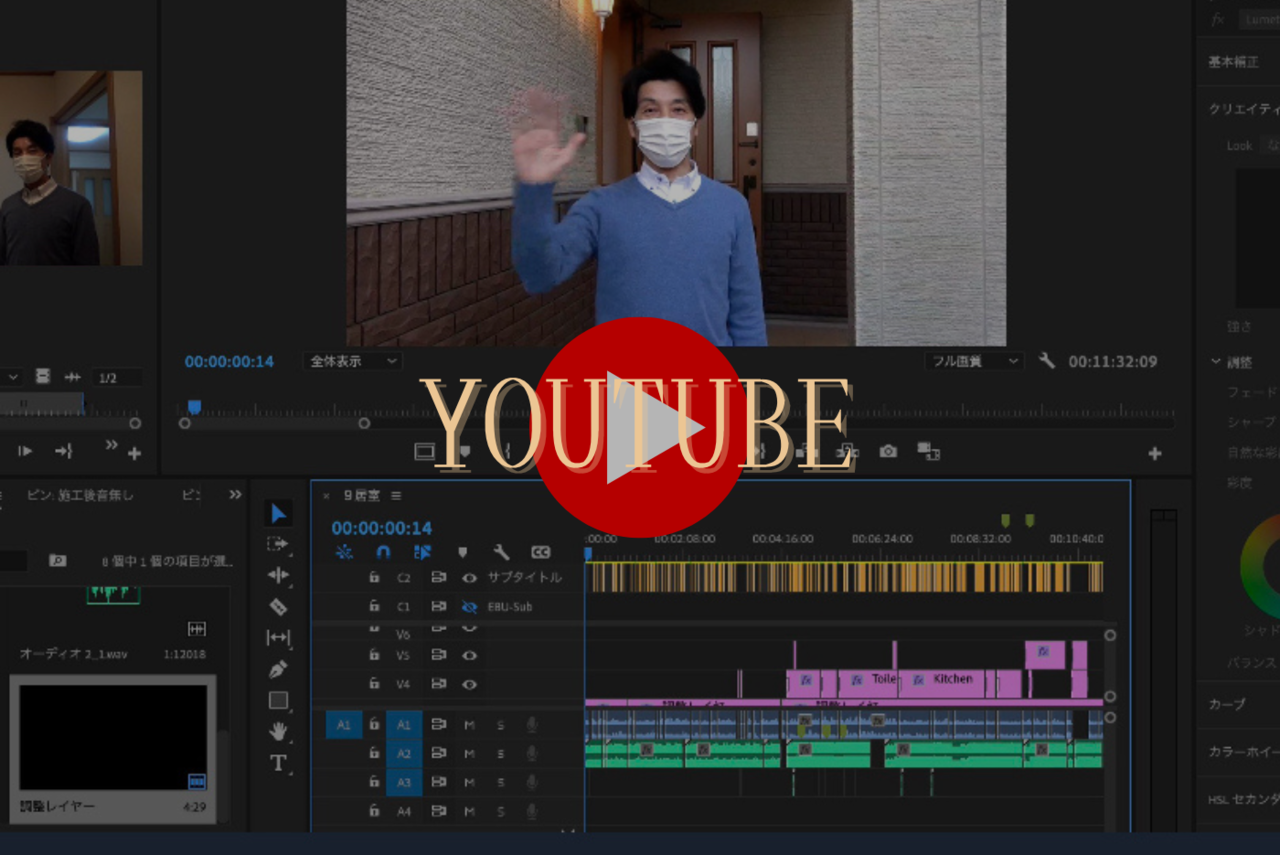The image size is (1280, 855).
Task: Open the 全体表示 zoom level dropdown
Action: pos(353,361)
